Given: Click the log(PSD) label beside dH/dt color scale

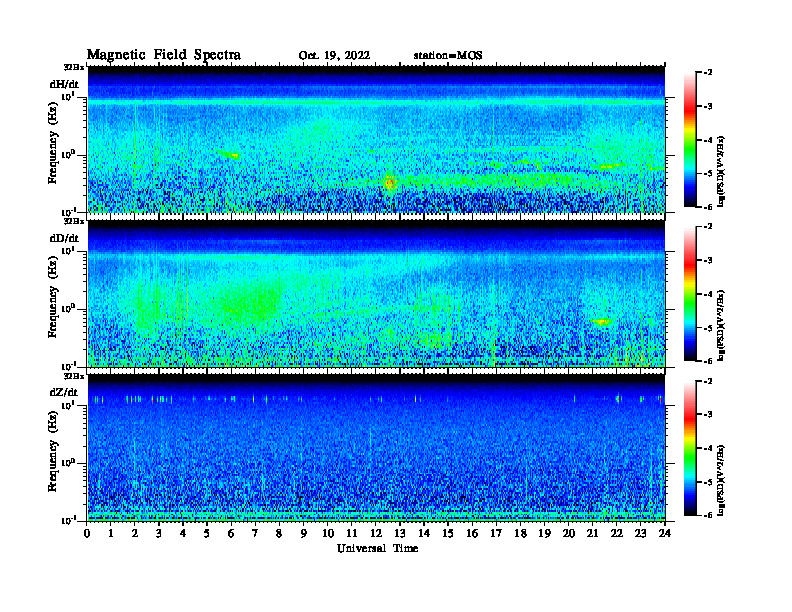Looking at the screenshot, I should pyautogui.click(x=721, y=171).
